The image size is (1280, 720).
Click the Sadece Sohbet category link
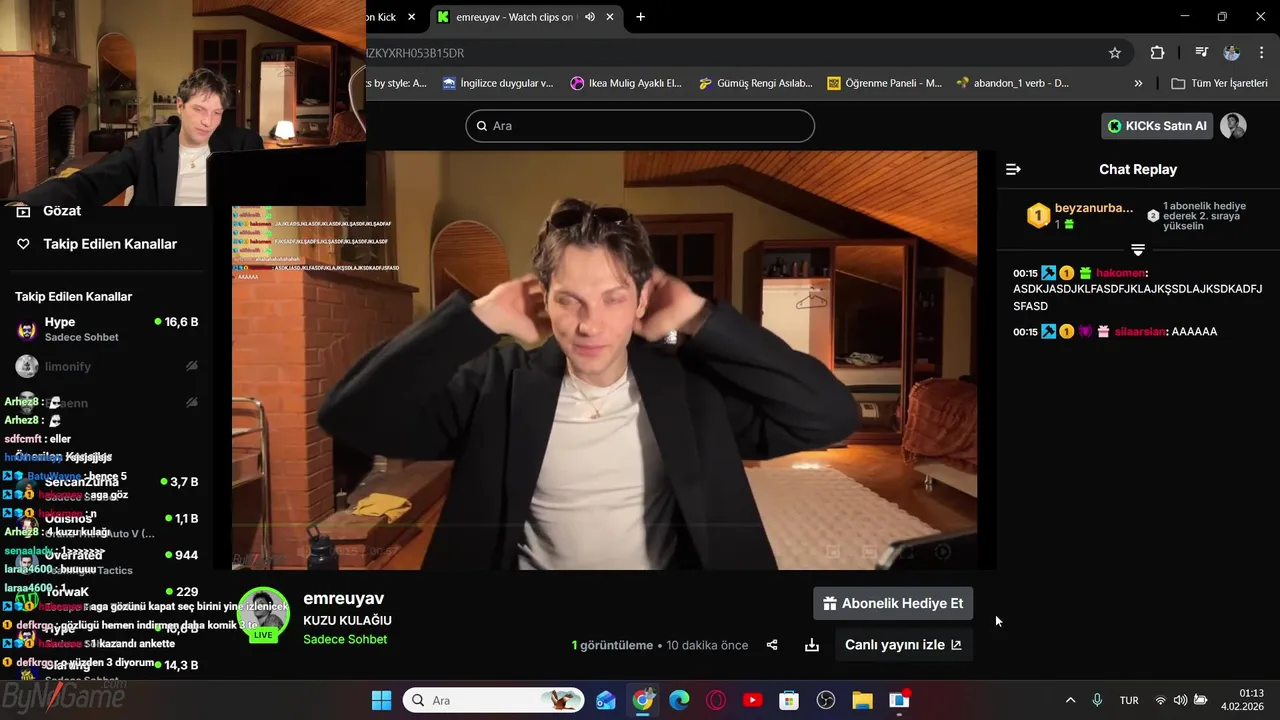[345, 639]
